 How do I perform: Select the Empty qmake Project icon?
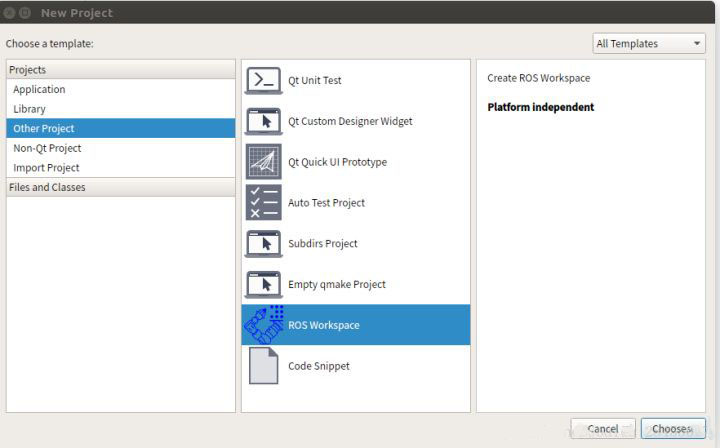(x=264, y=284)
